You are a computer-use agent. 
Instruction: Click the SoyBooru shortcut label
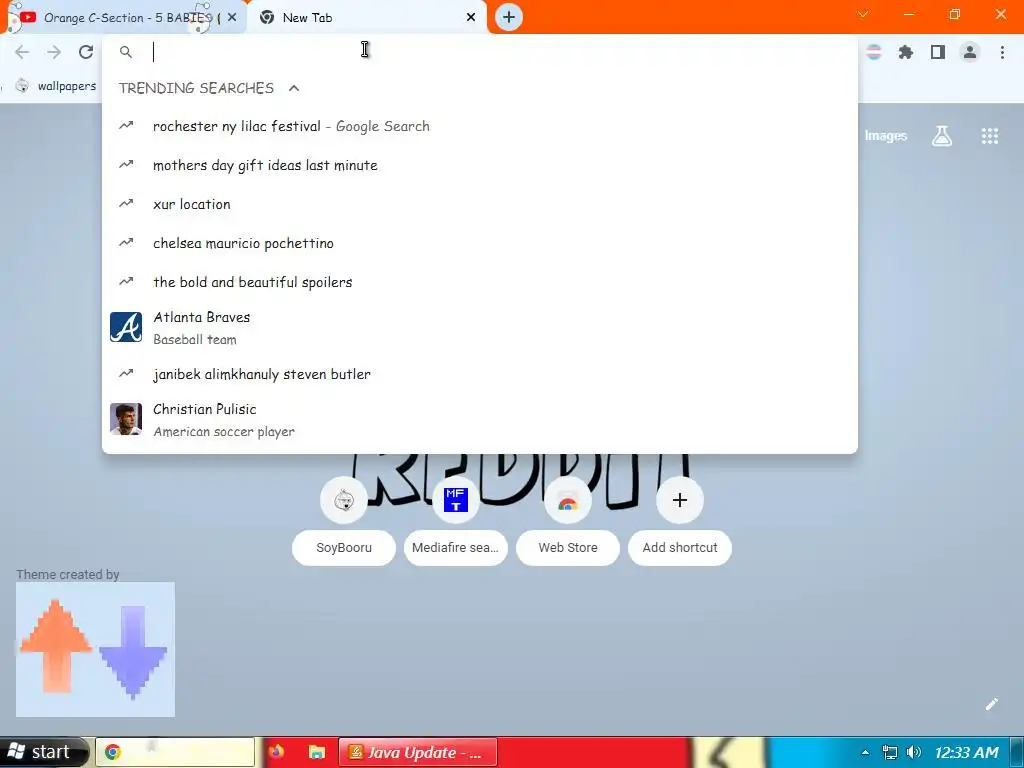[344, 548]
